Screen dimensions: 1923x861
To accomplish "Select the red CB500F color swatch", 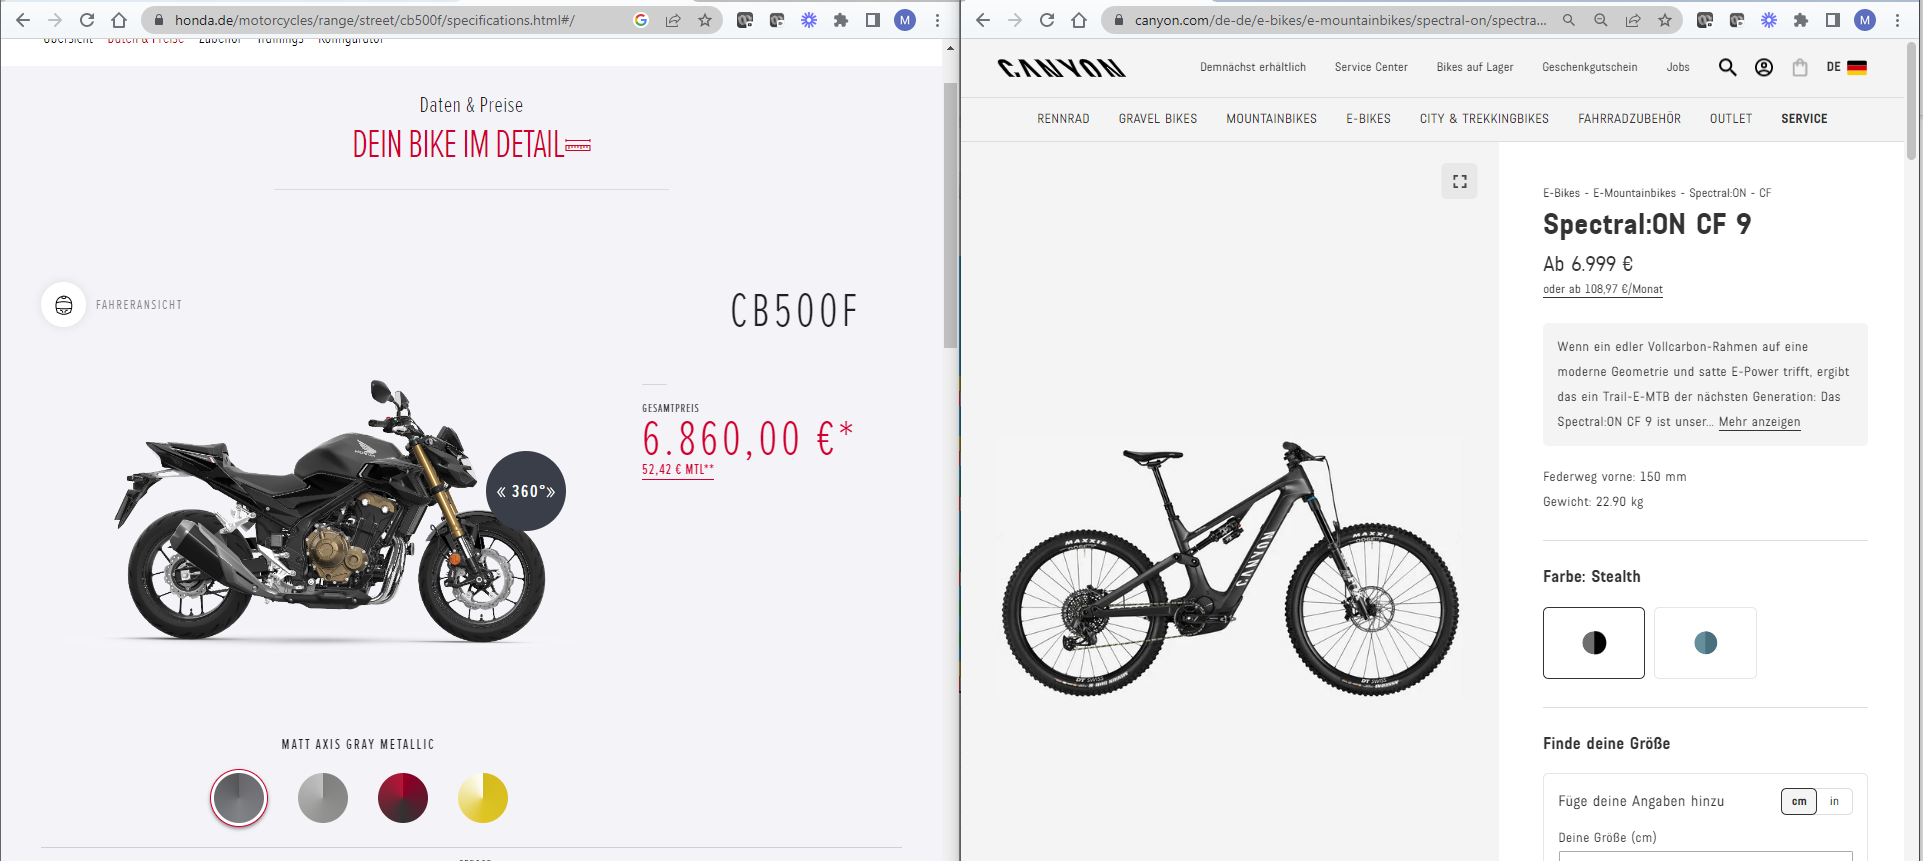I will [403, 798].
